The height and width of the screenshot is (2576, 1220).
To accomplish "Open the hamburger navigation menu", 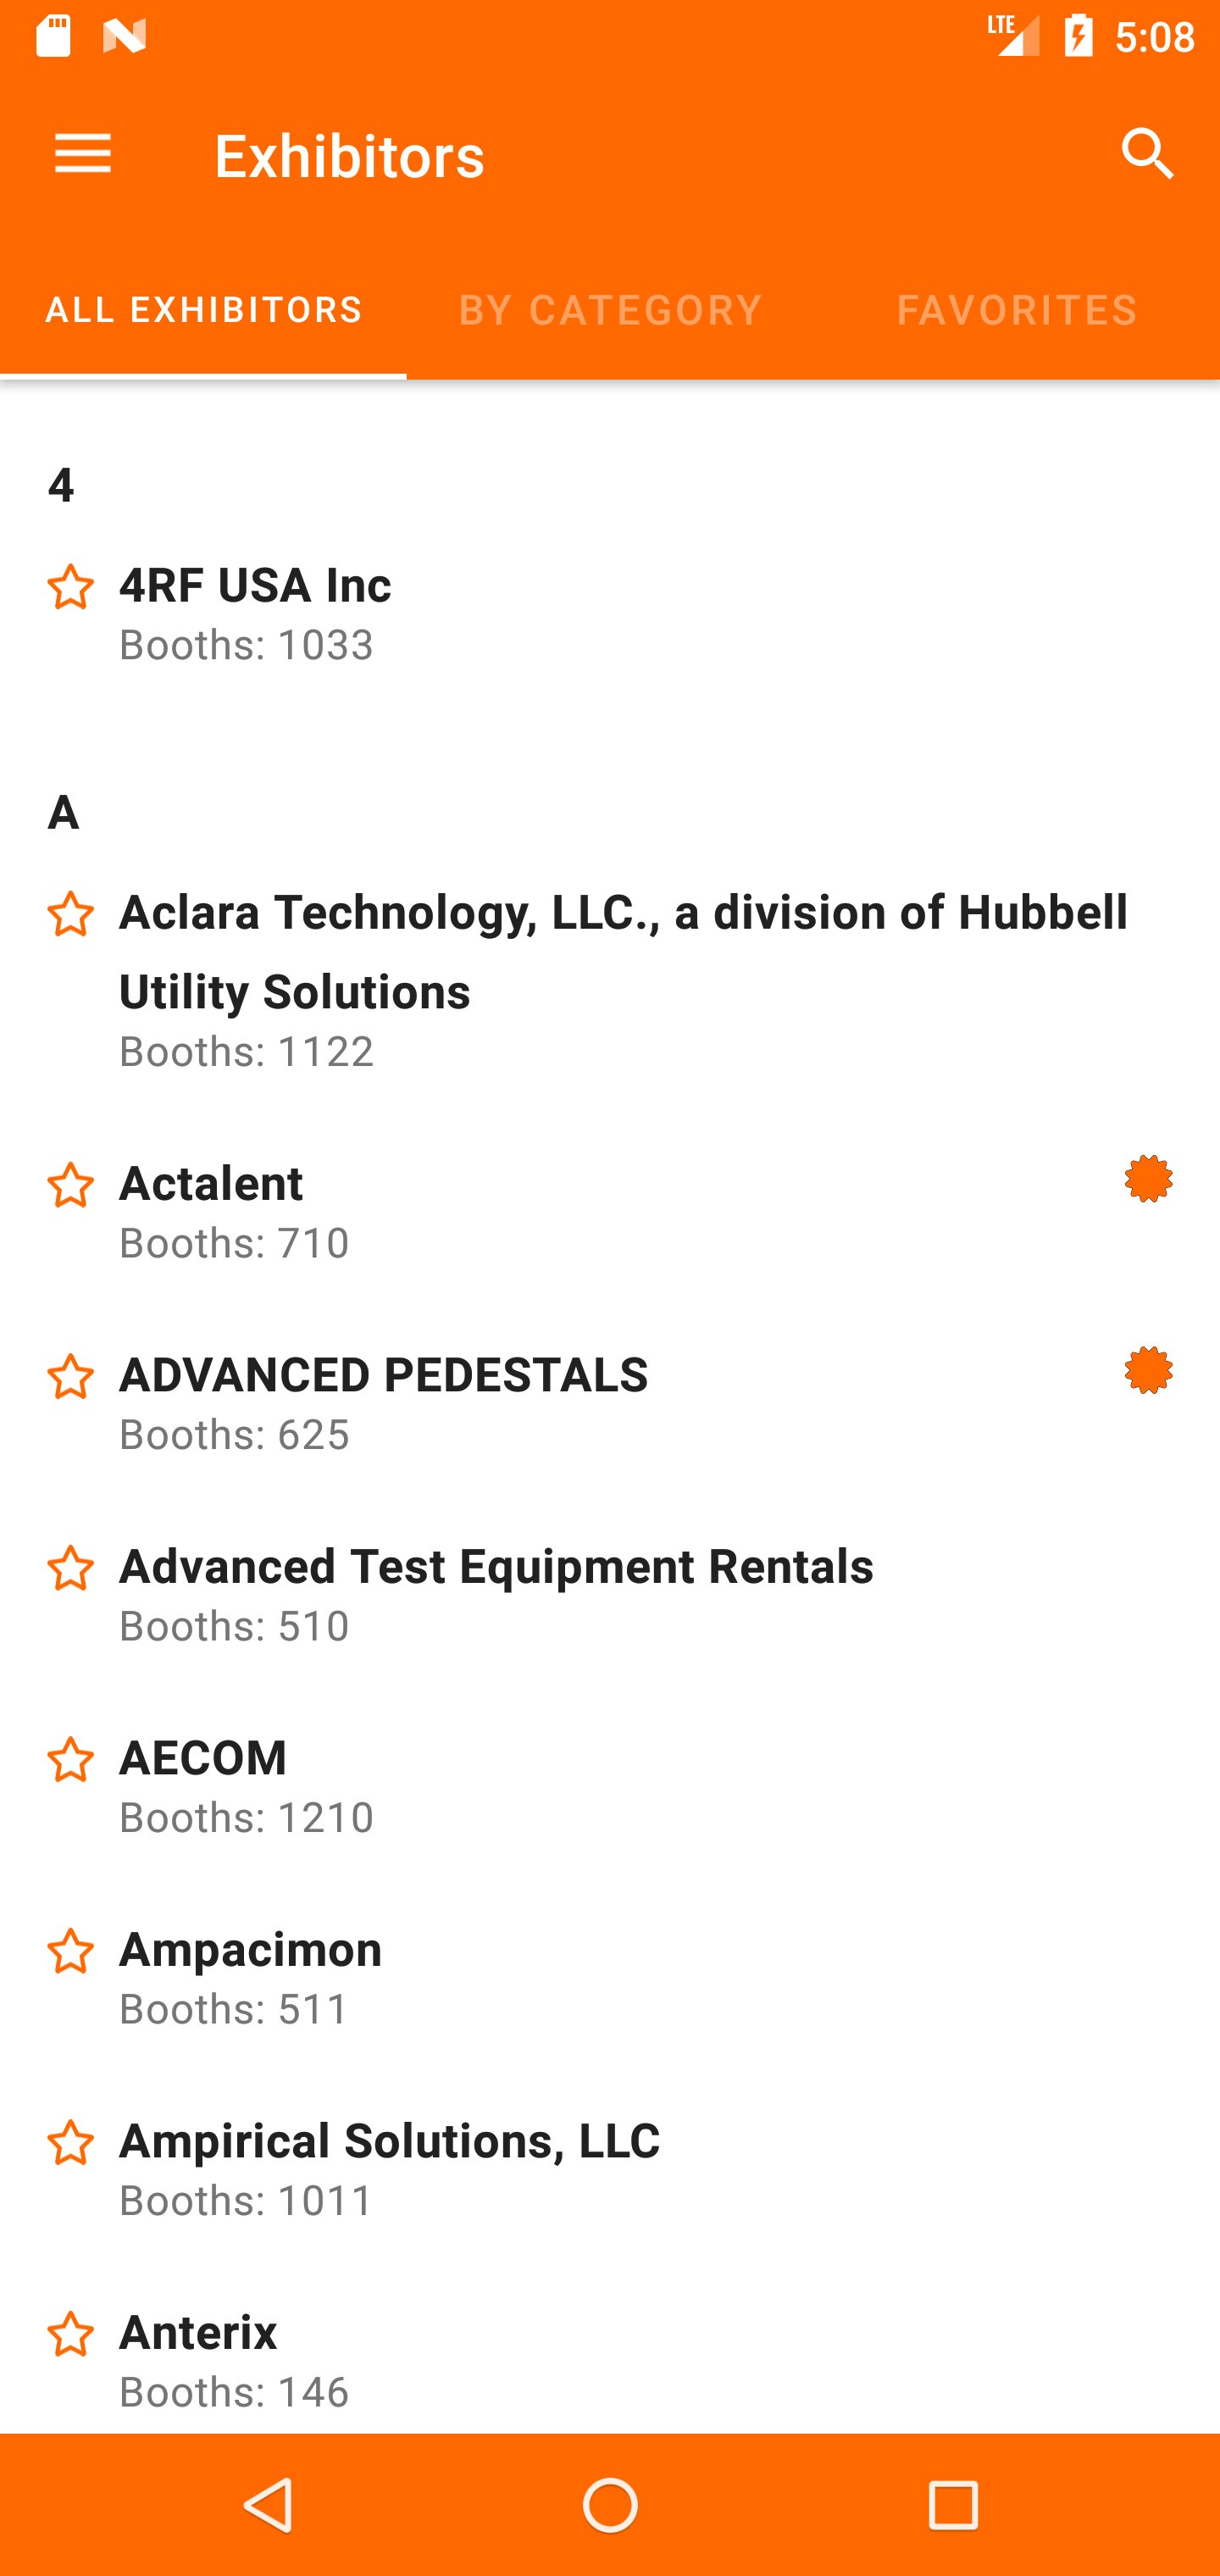I will click(83, 155).
